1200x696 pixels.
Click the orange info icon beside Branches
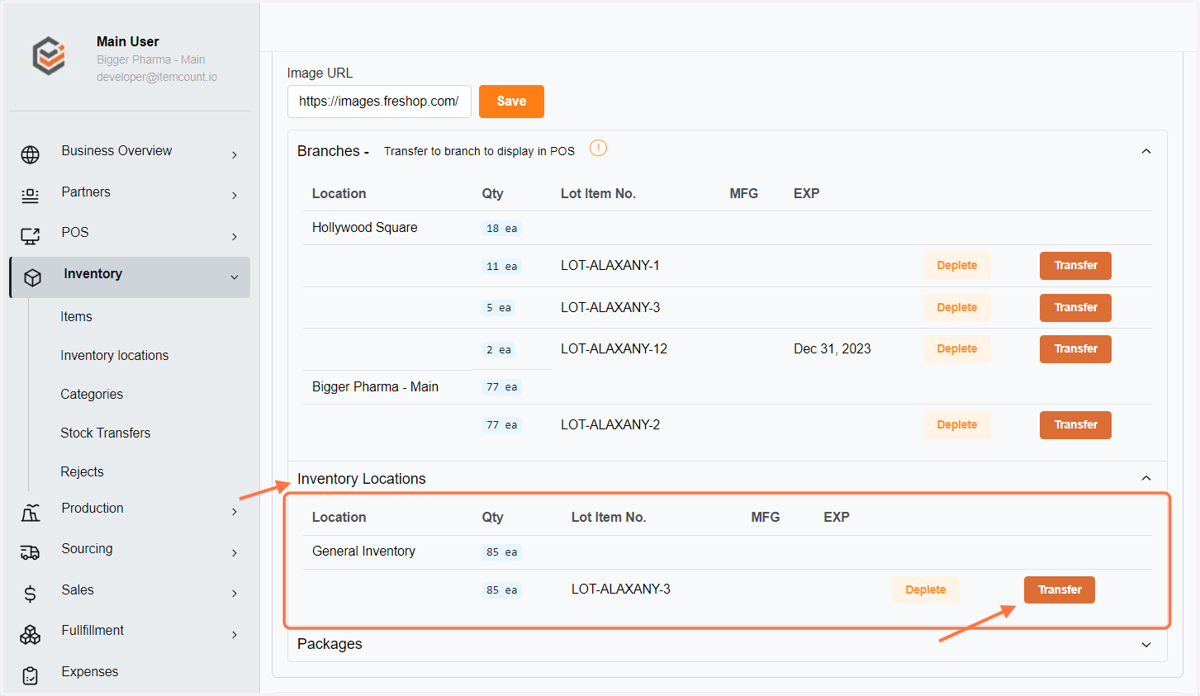point(598,149)
